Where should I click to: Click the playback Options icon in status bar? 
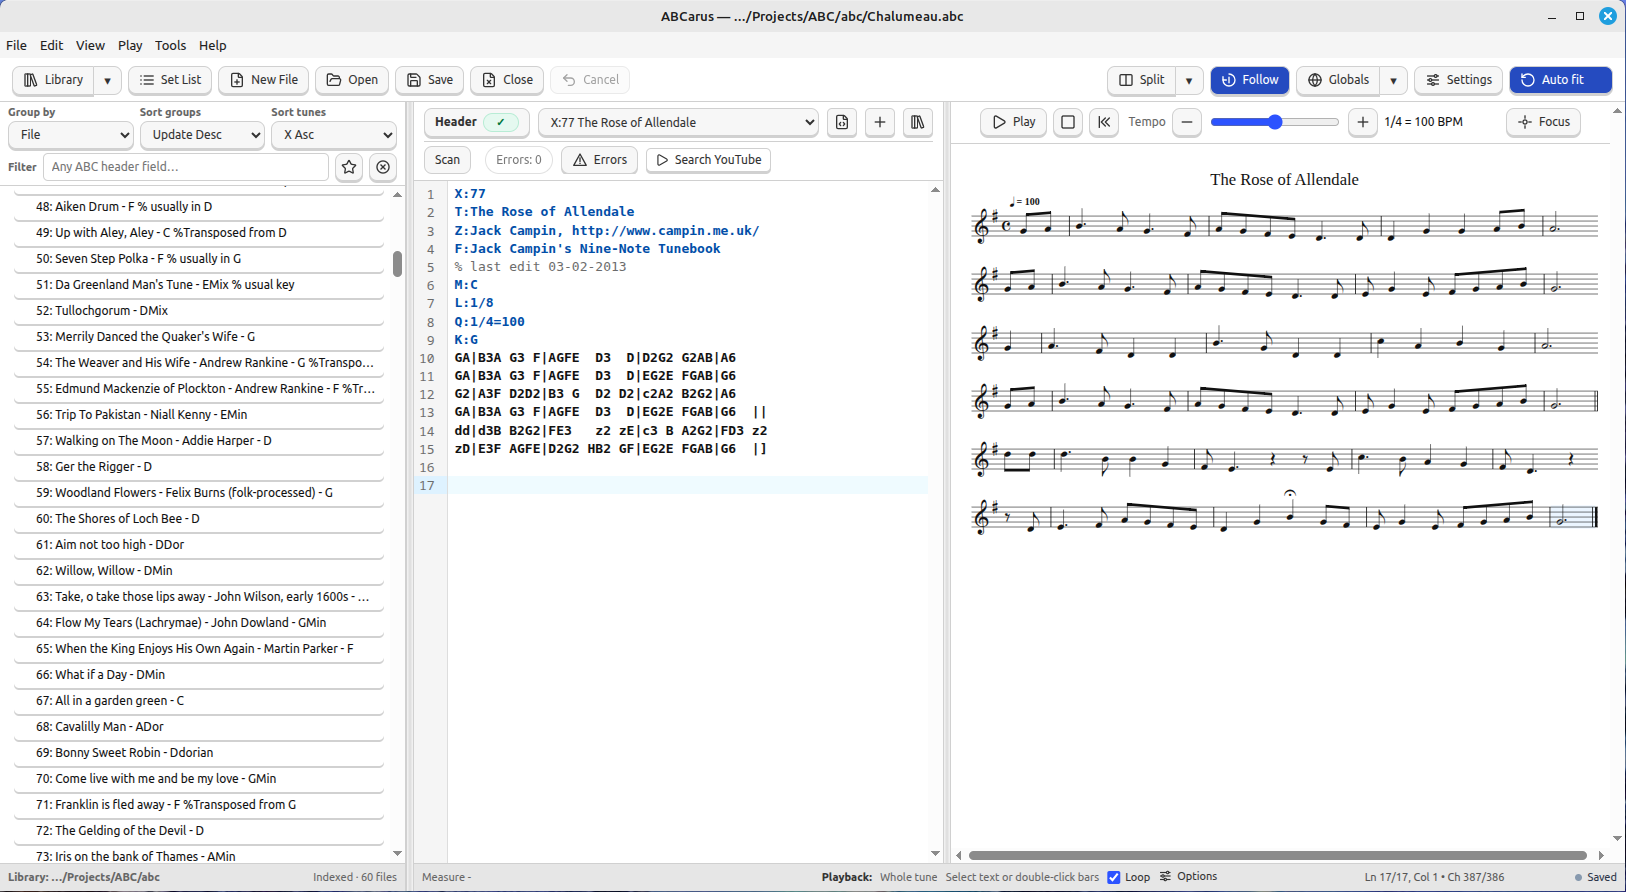tap(1188, 877)
